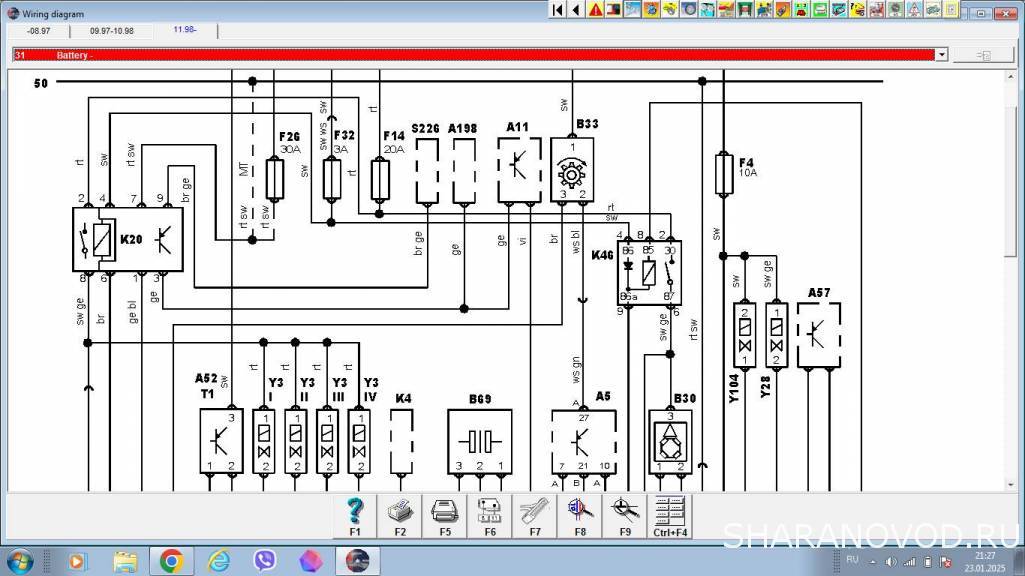1025x576 pixels.
Task: Click the F1 help question mark button
Action: pyautogui.click(x=355, y=516)
